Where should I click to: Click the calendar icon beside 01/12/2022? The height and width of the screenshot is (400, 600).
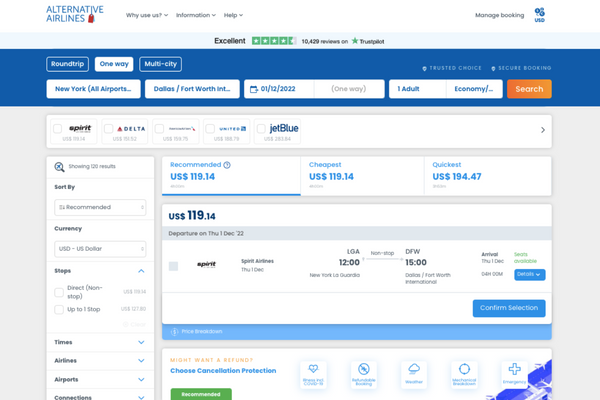coord(254,89)
